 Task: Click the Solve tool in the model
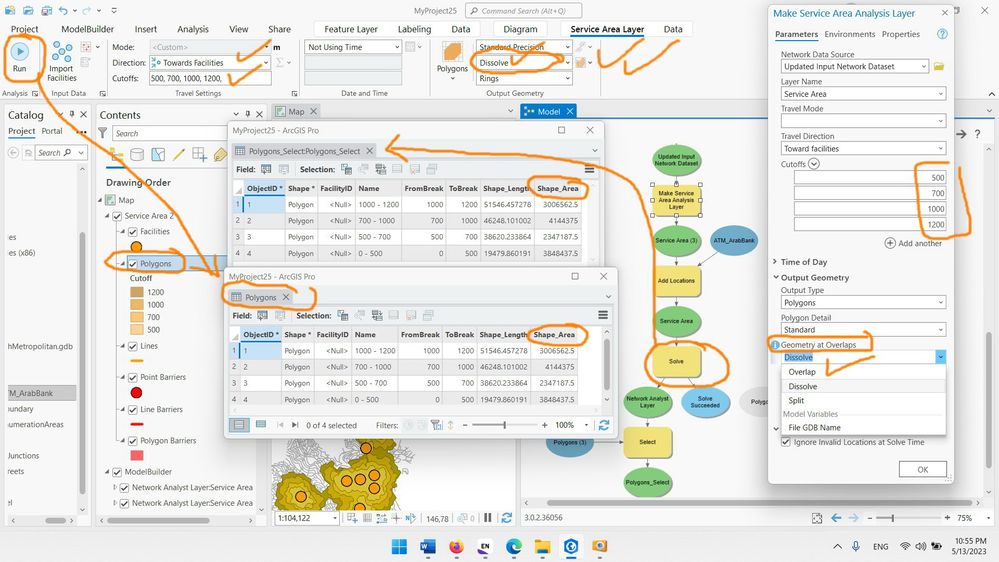click(676, 361)
